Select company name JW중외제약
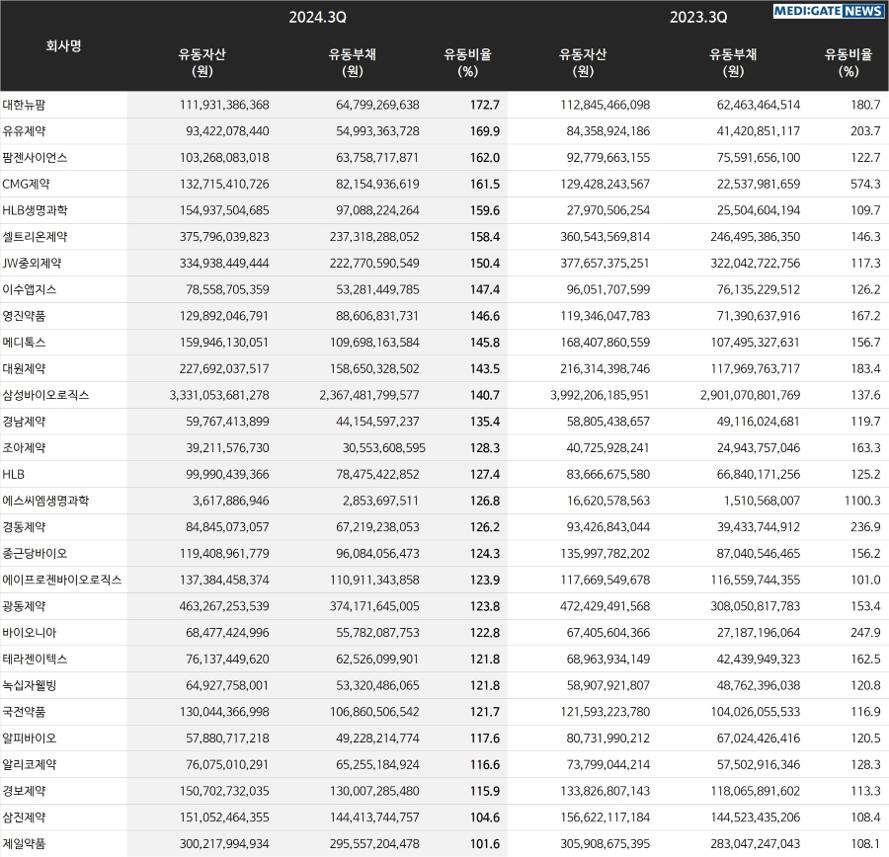This screenshot has width=889, height=857. point(32,263)
